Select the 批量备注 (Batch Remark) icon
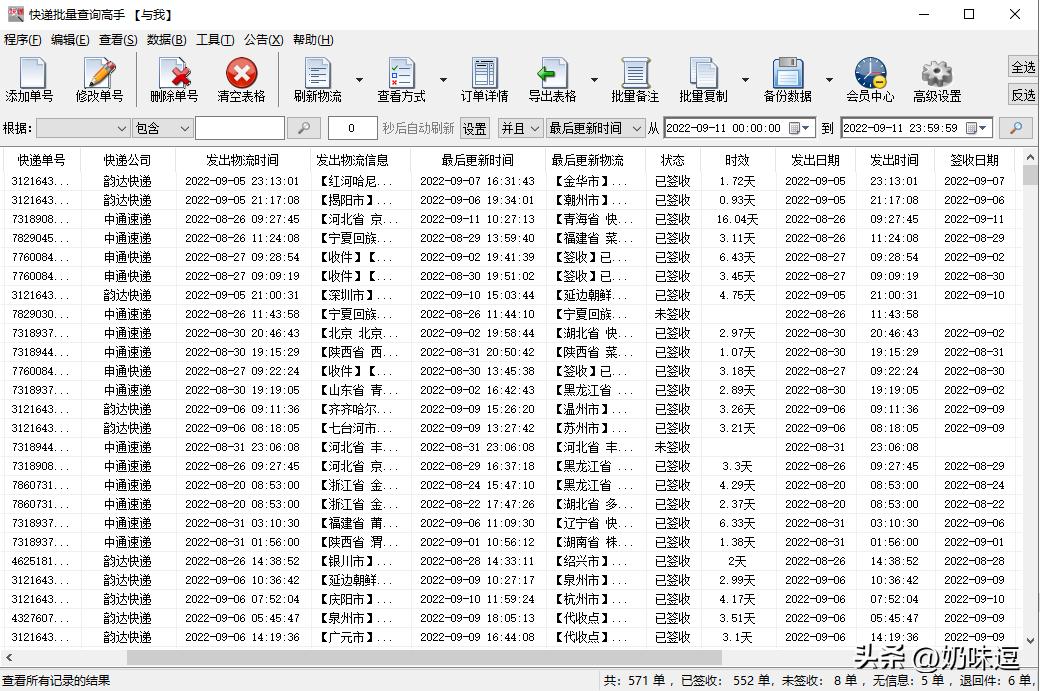 click(636, 79)
